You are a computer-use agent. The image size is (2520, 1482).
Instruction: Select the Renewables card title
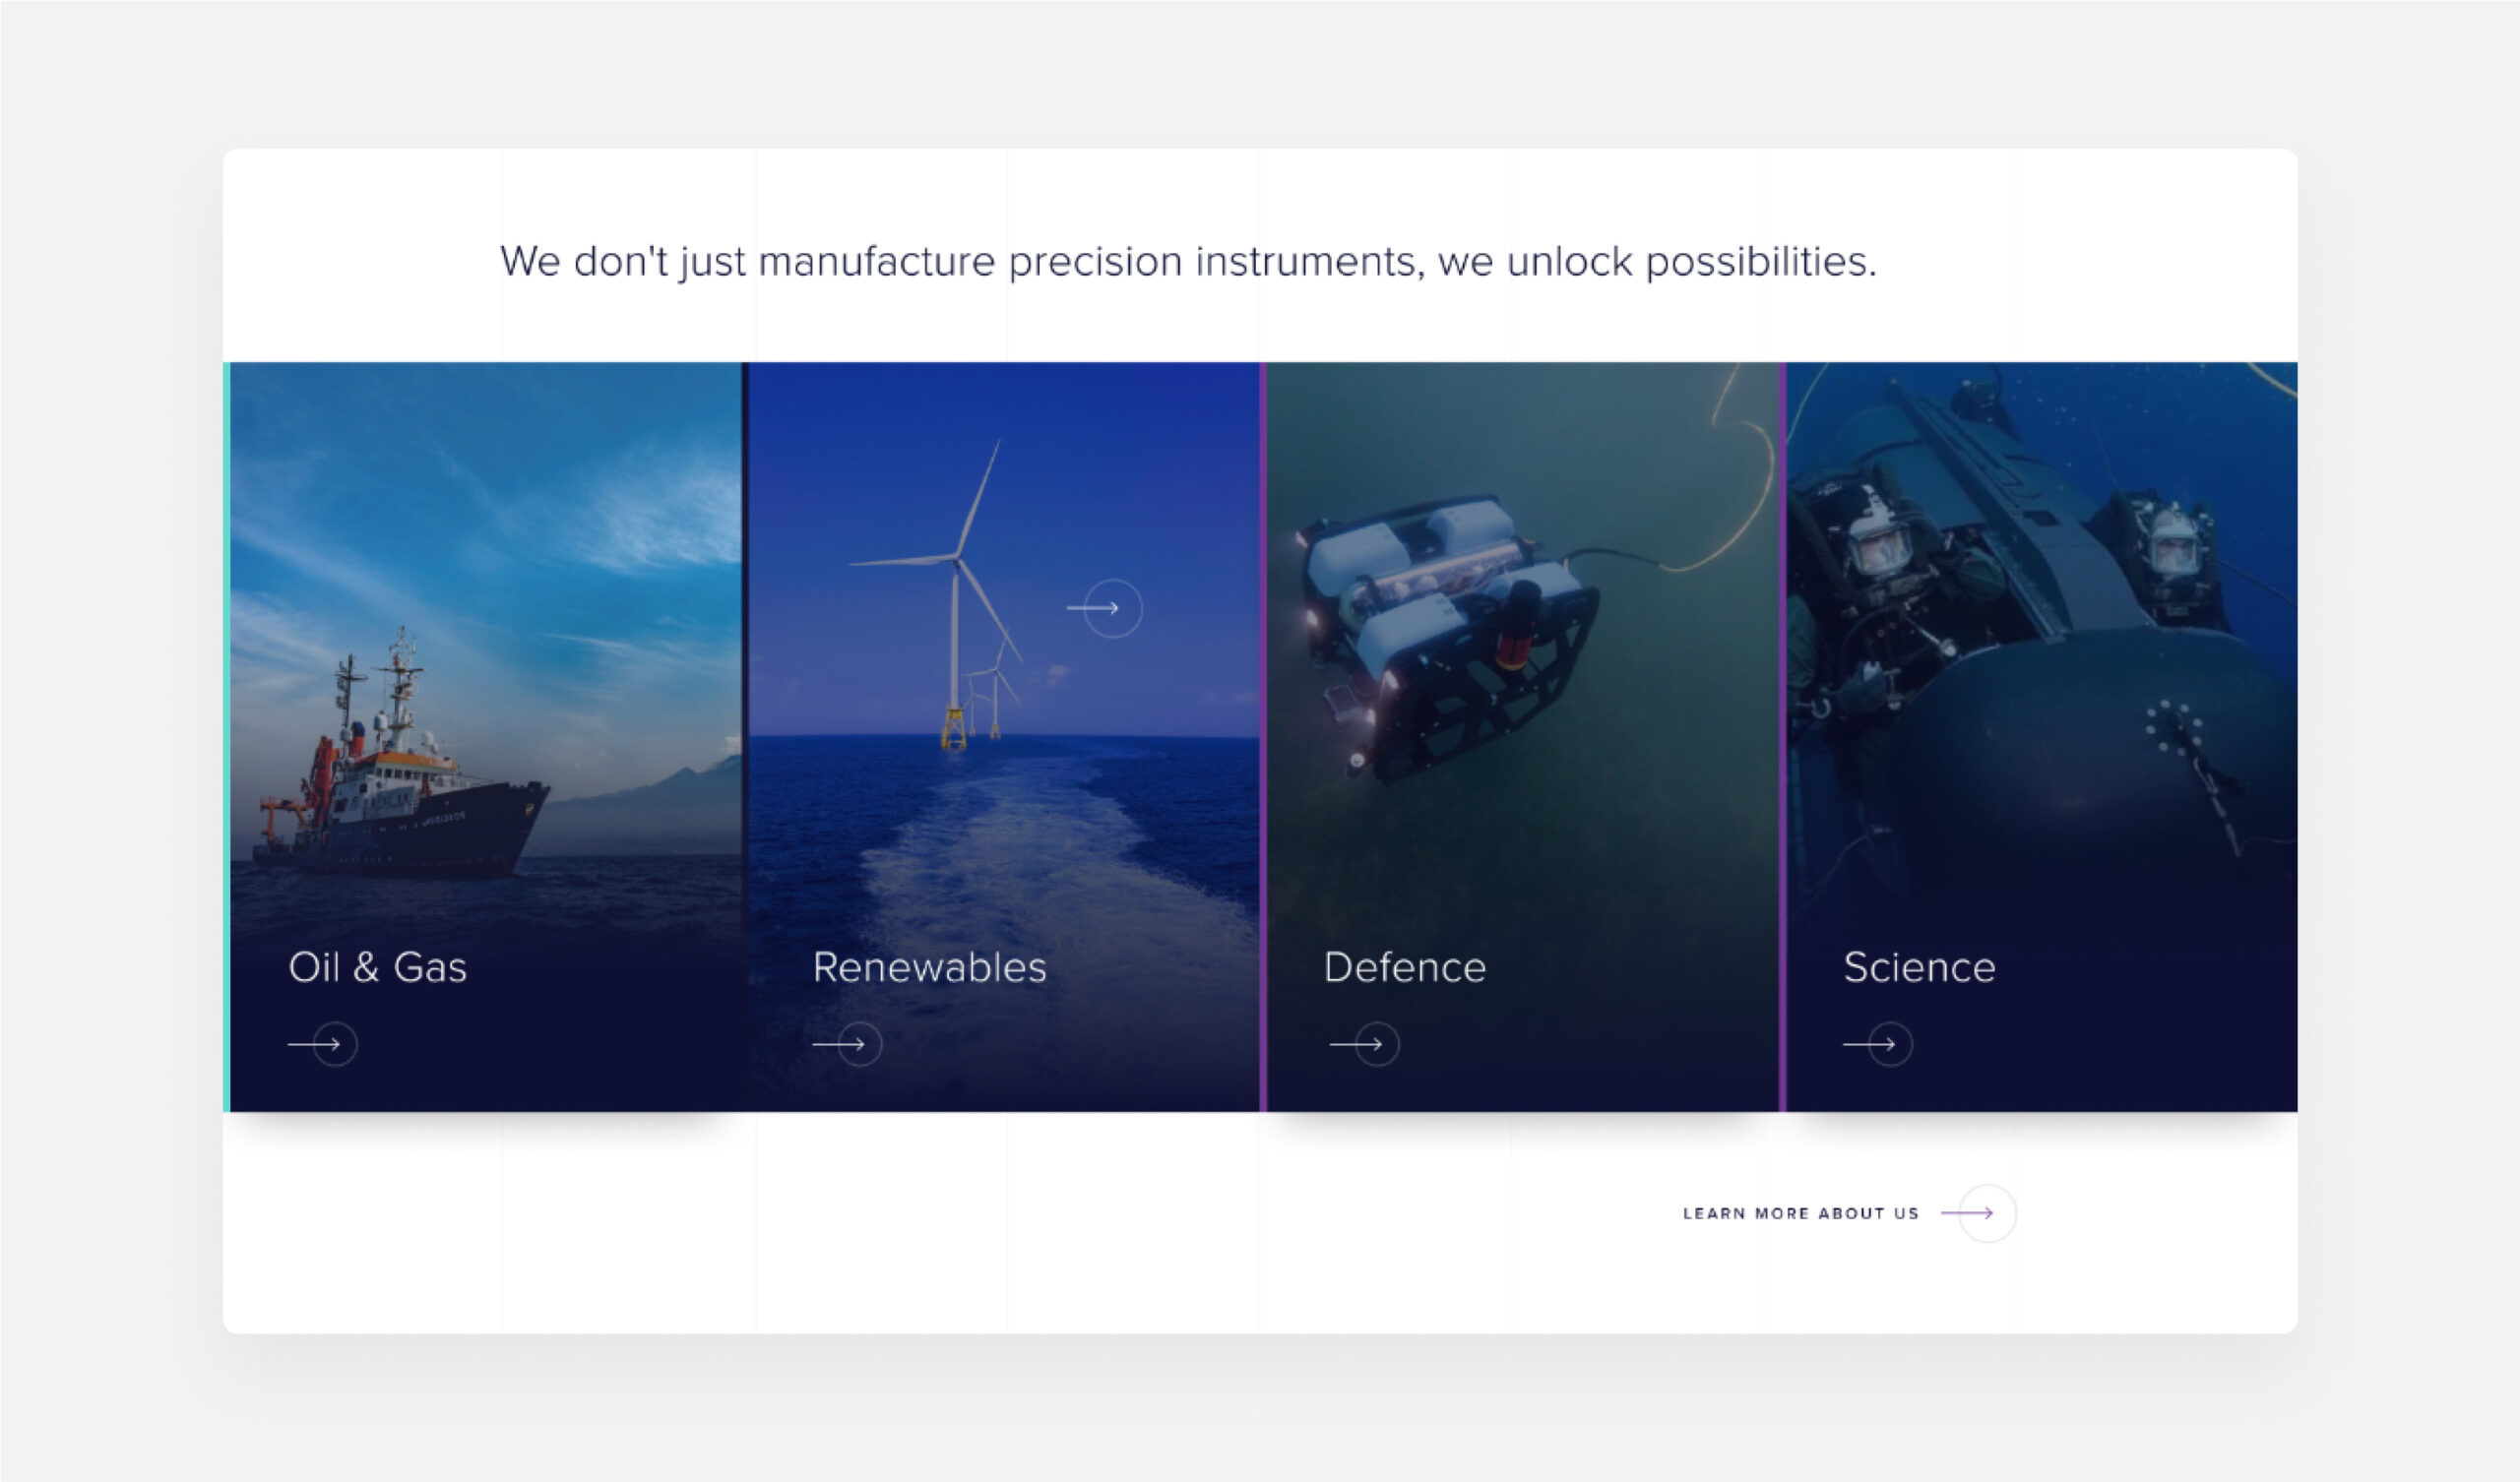(930, 967)
